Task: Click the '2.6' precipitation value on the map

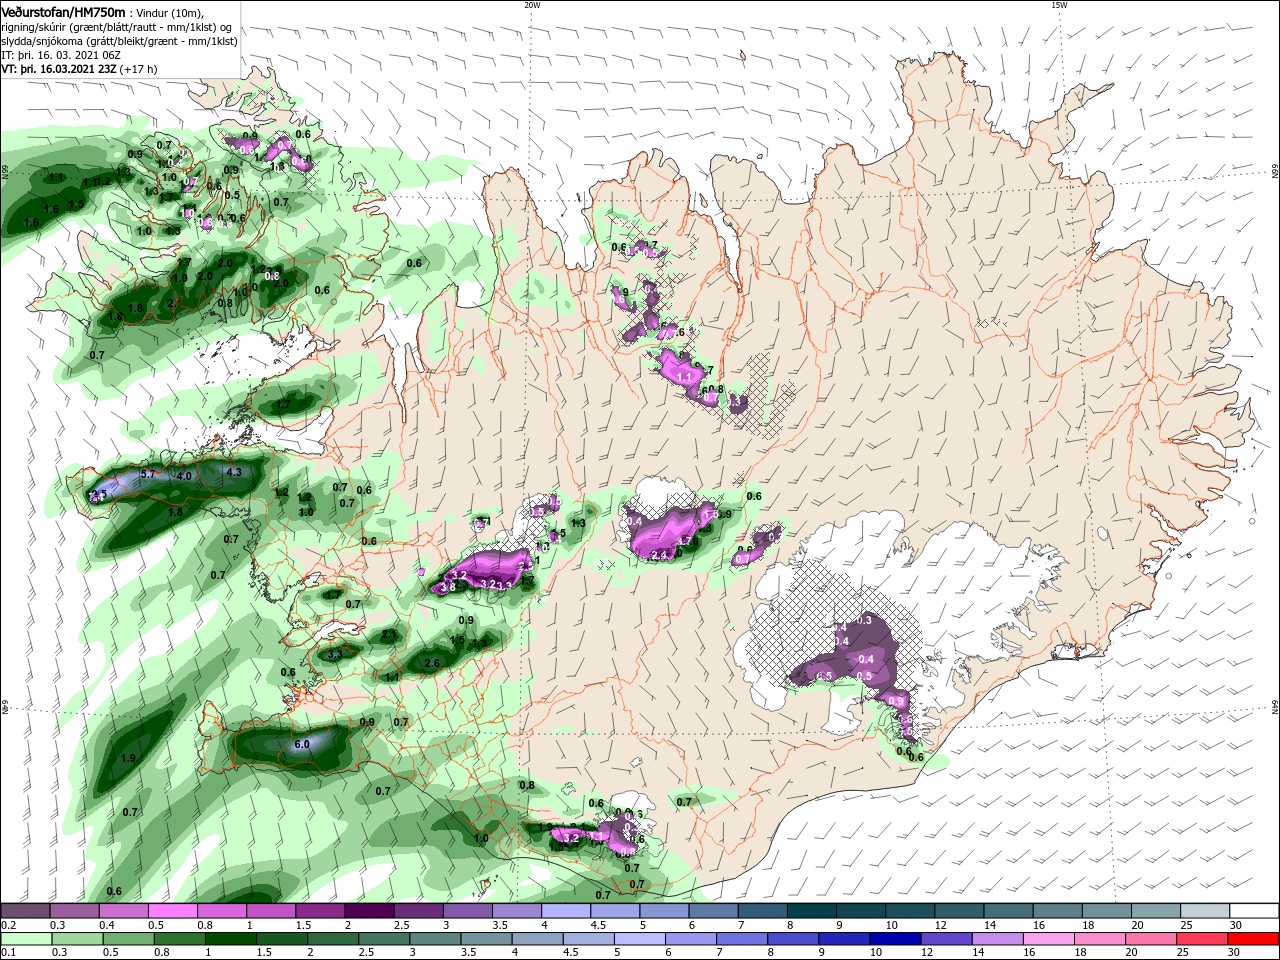Action: (x=432, y=663)
